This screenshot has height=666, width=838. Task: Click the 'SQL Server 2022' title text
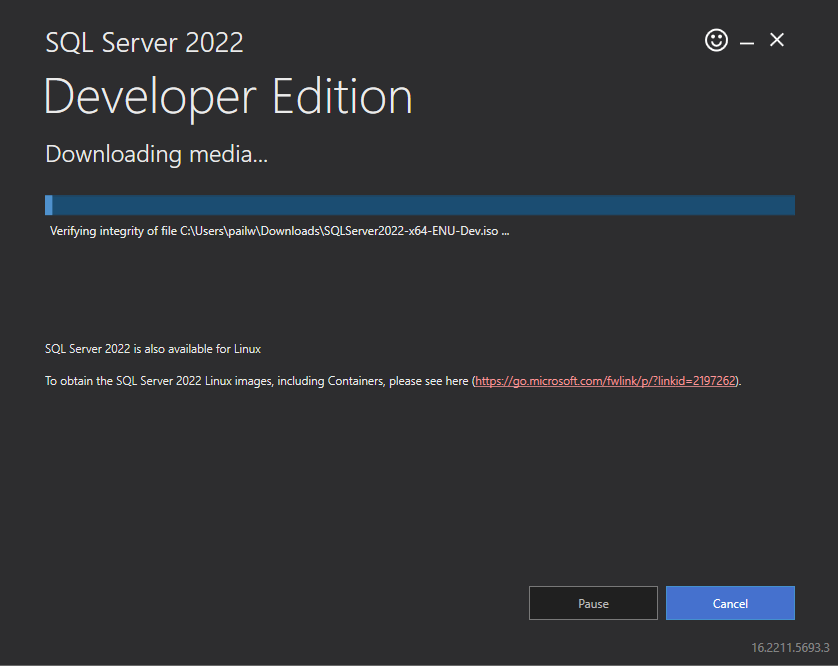pyautogui.click(x=144, y=43)
